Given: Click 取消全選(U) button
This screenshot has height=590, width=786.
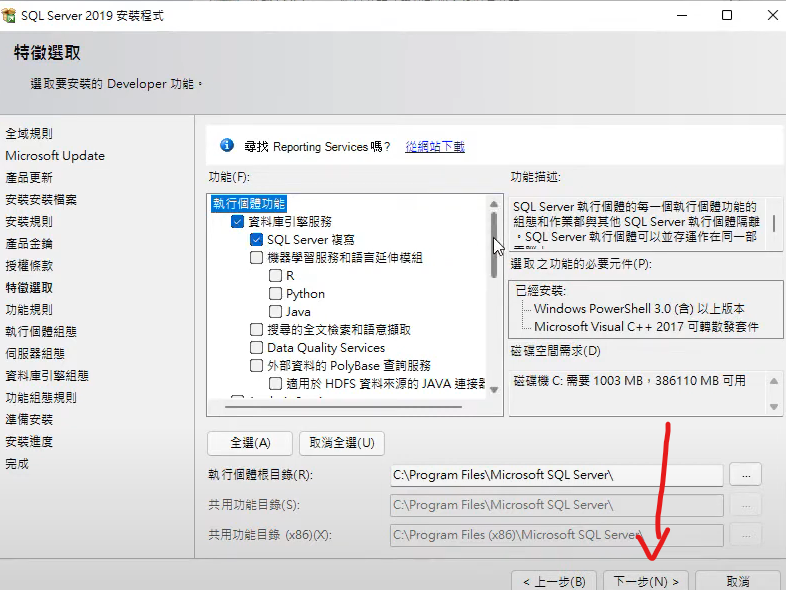Looking at the screenshot, I should pos(342,443).
